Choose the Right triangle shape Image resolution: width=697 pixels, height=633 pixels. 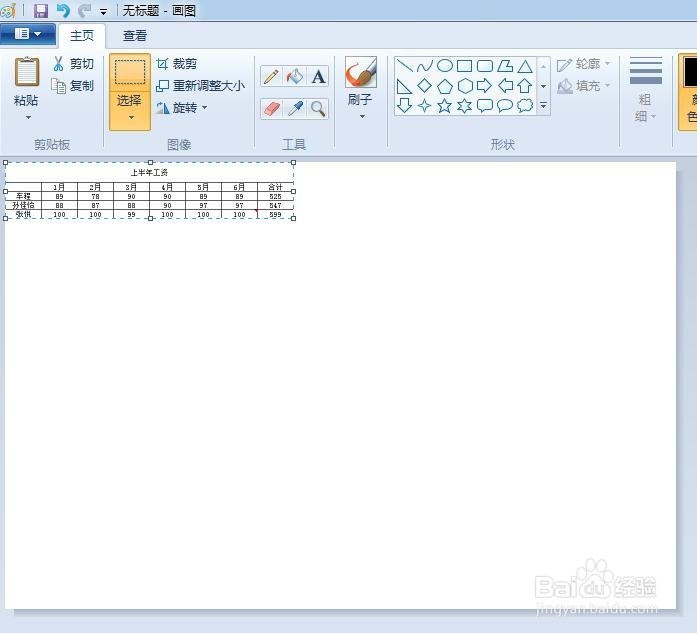click(405, 86)
